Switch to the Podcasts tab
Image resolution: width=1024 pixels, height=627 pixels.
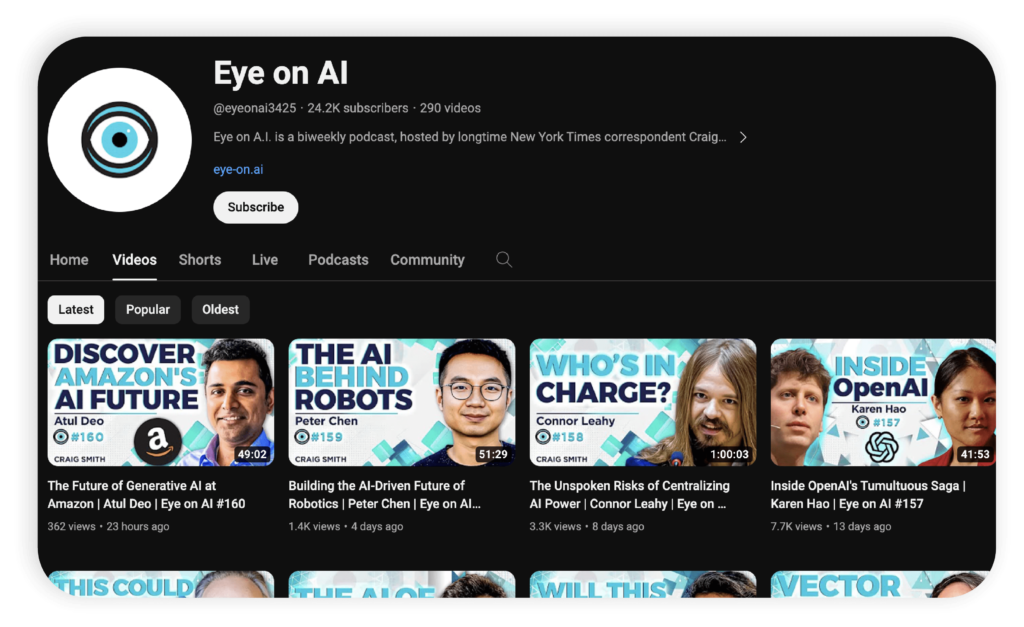click(338, 260)
